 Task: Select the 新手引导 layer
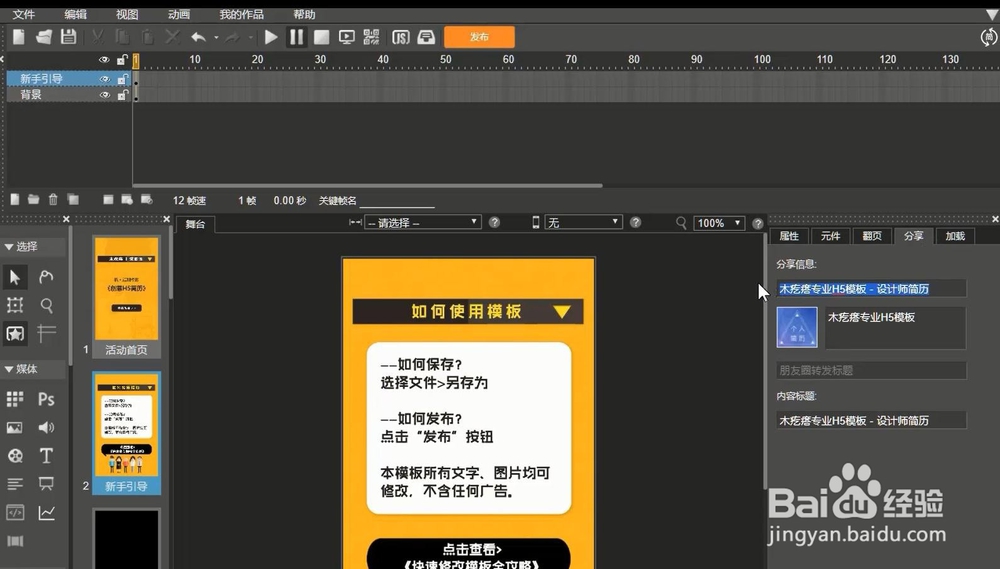tap(41, 79)
